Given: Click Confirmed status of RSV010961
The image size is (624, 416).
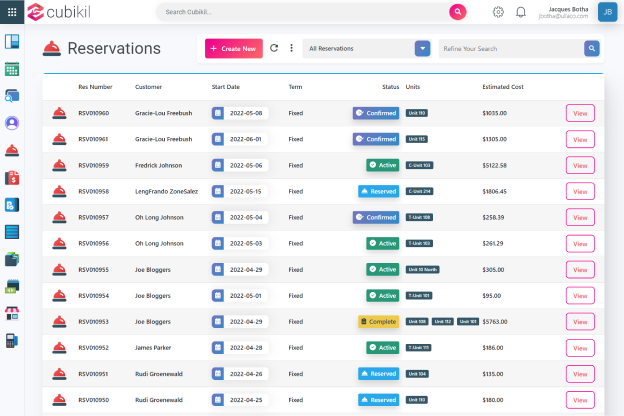Looking at the screenshot, I should click(x=376, y=139).
